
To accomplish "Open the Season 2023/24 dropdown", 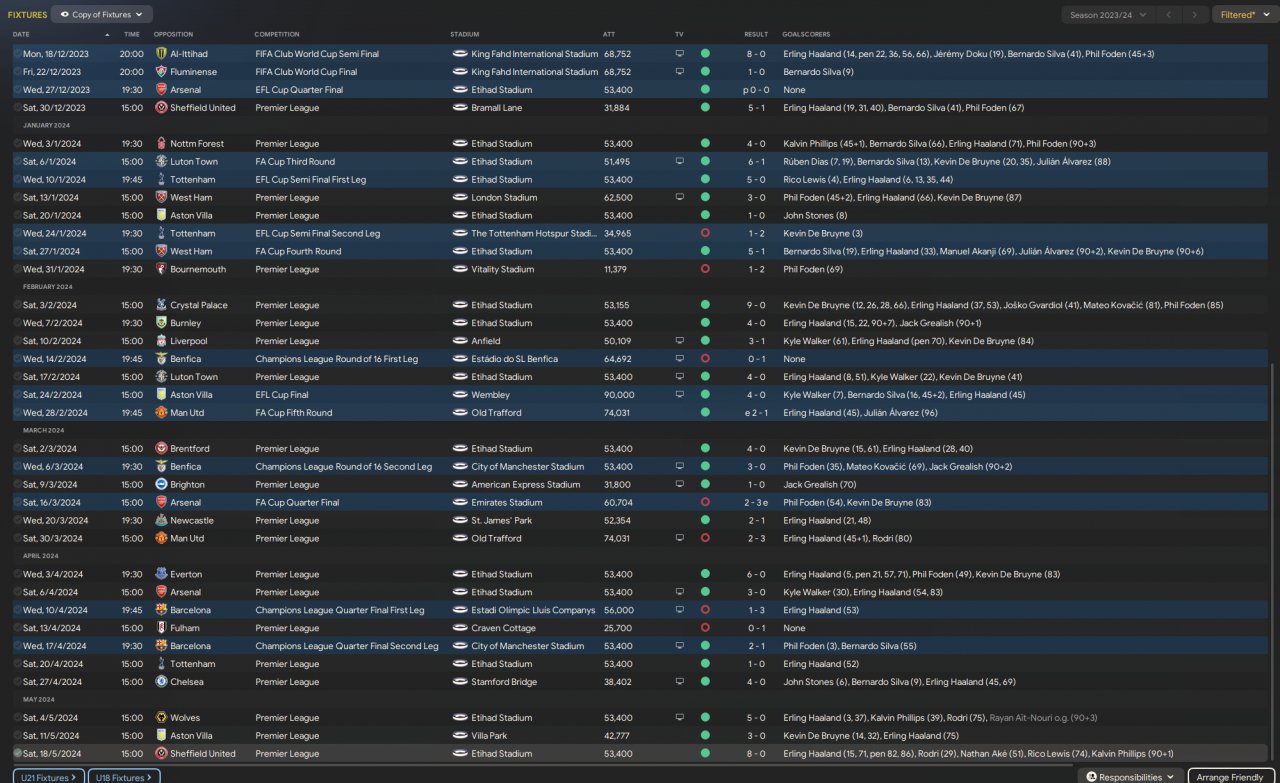I will [x=1108, y=15].
